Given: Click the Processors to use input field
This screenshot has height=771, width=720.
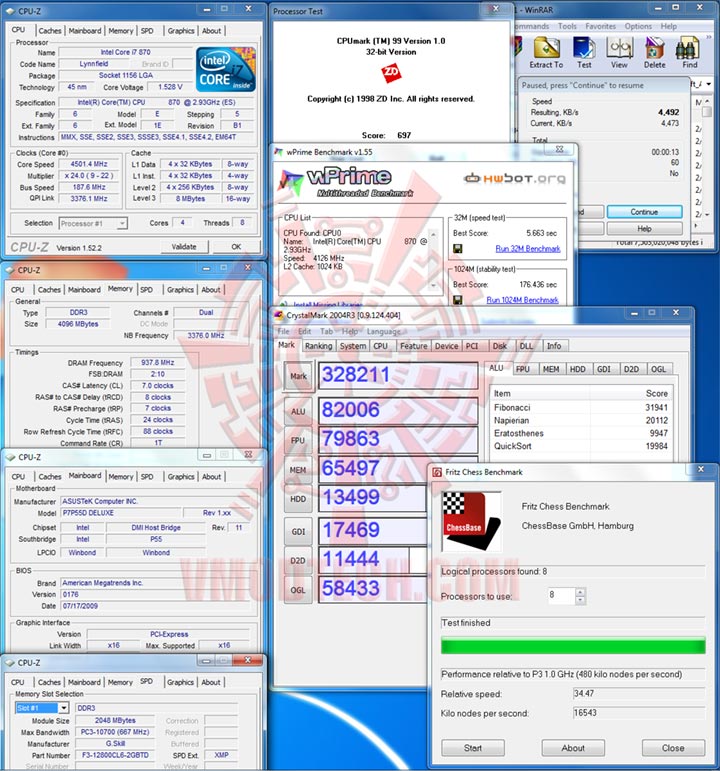Looking at the screenshot, I should pos(561,595).
